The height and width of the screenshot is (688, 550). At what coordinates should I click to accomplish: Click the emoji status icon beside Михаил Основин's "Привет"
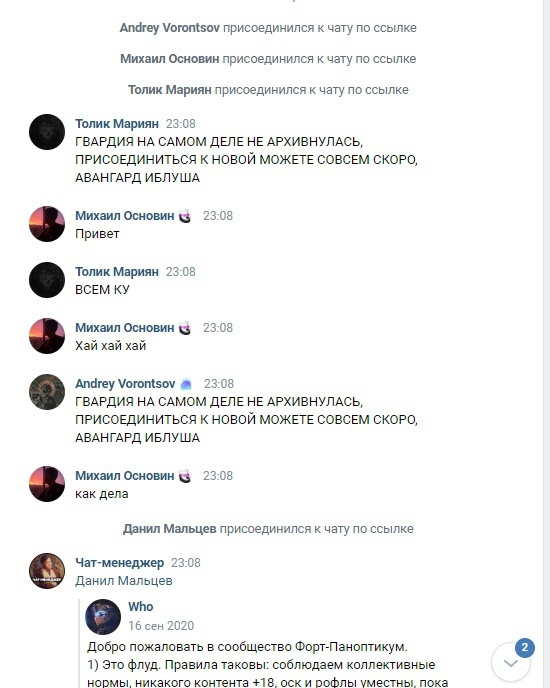[x=185, y=216]
